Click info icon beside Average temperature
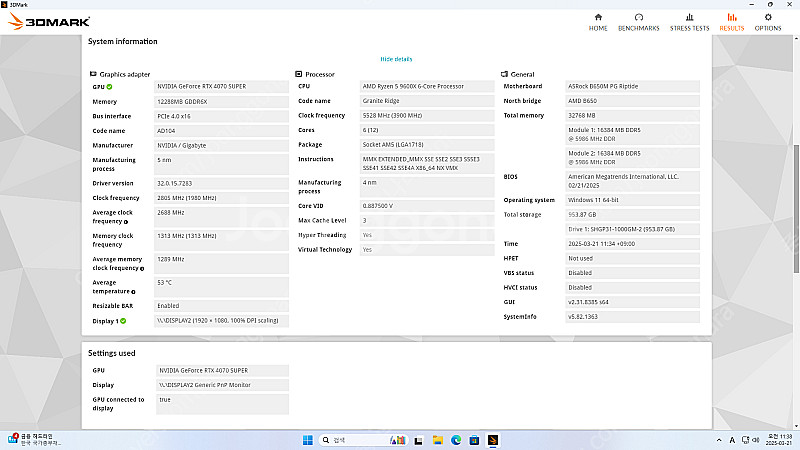The image size is (800, 450). (133, 292)
